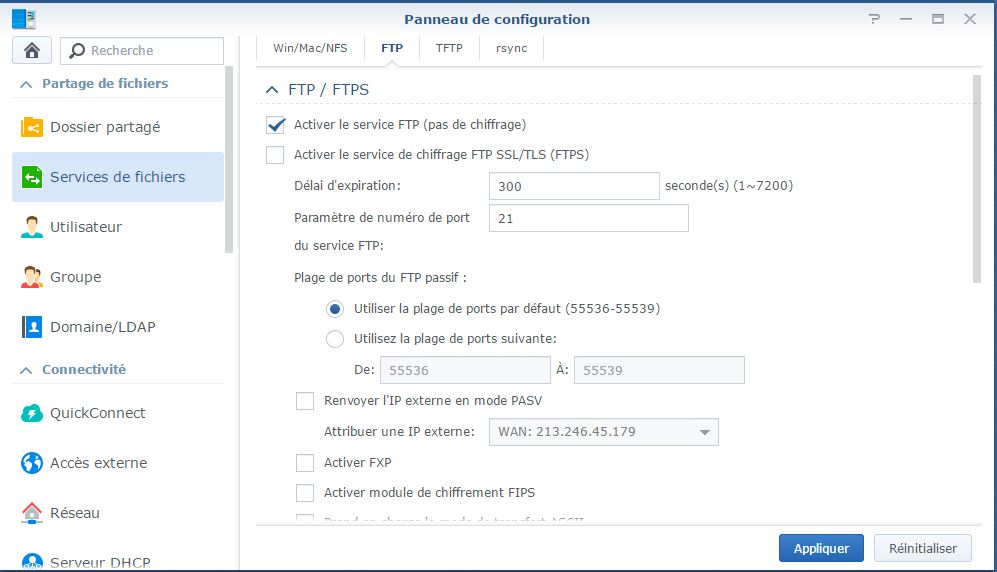Select 'Utilisez la plage de ports suivante' radio

point(335,339)
